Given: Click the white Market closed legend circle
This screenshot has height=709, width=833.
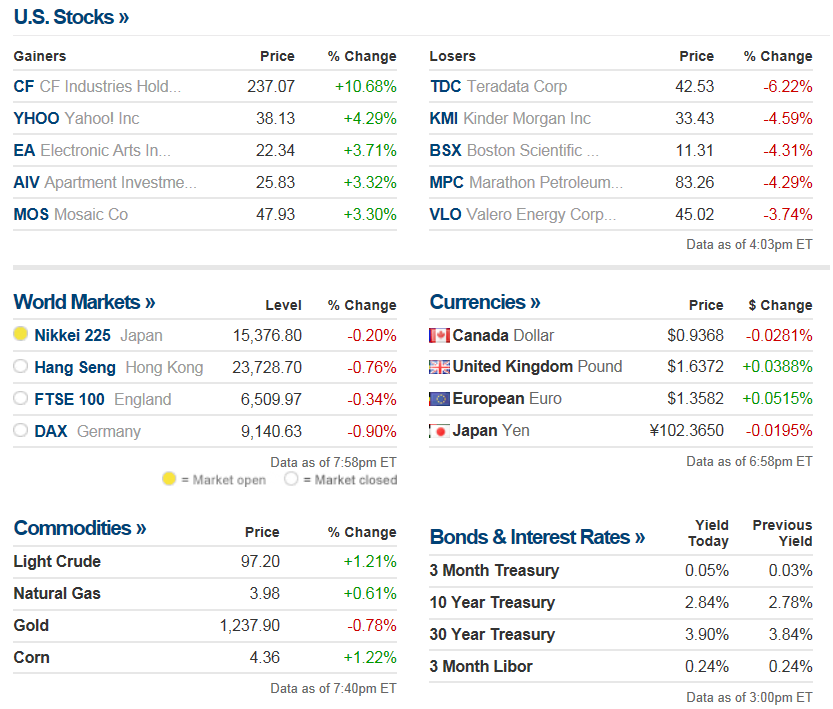Looking at the screenshot, I should tap(291, 479).
